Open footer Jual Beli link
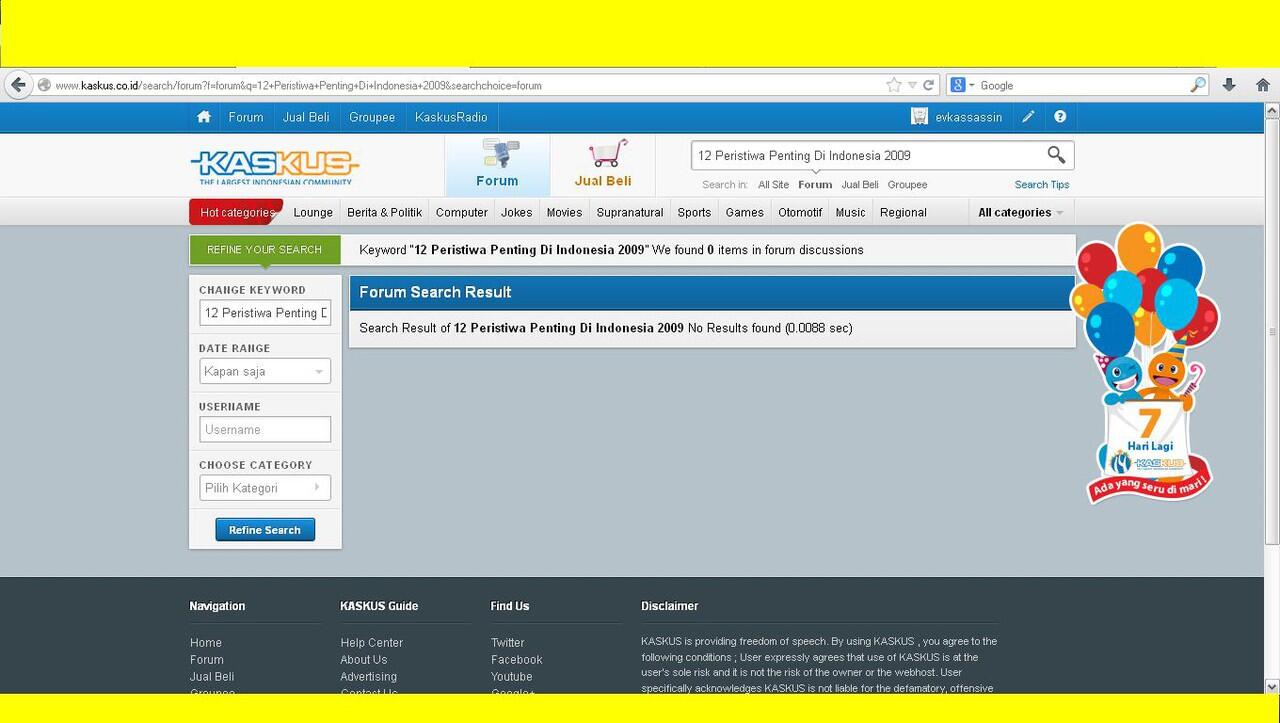 212,677
